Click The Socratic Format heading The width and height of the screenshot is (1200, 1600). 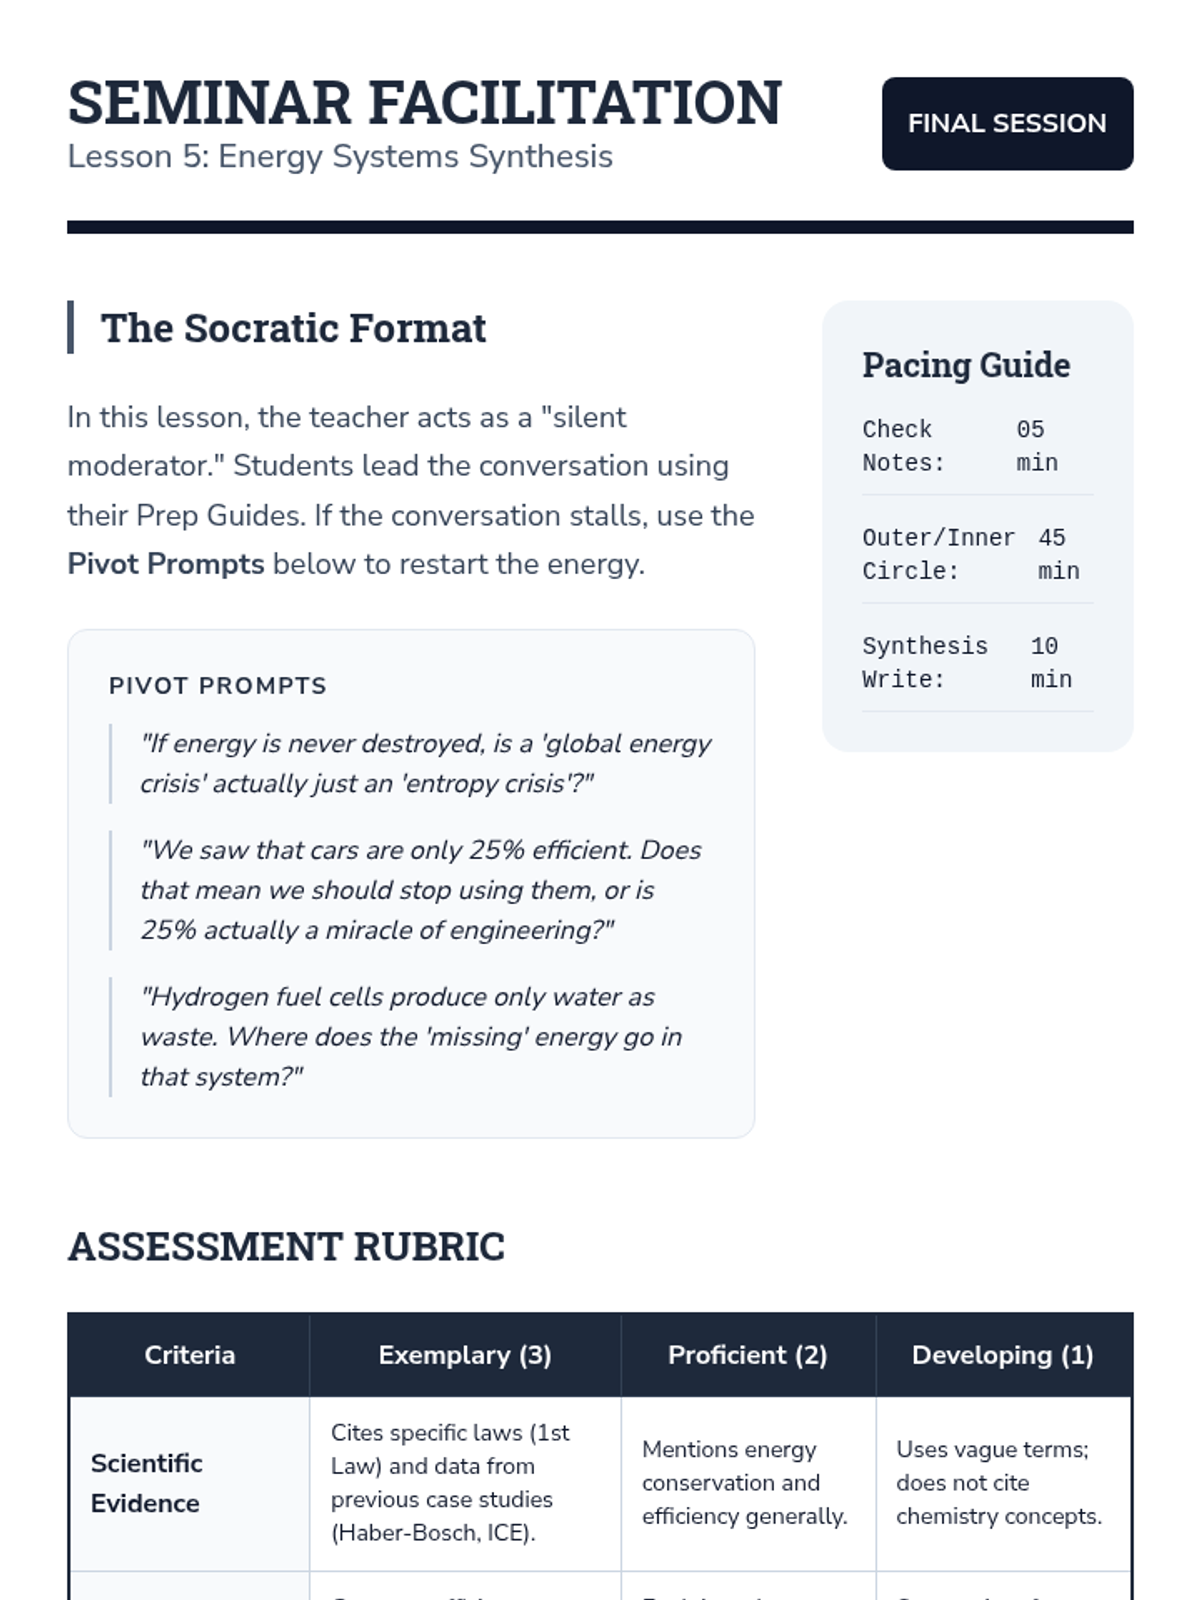pos(293,328)
